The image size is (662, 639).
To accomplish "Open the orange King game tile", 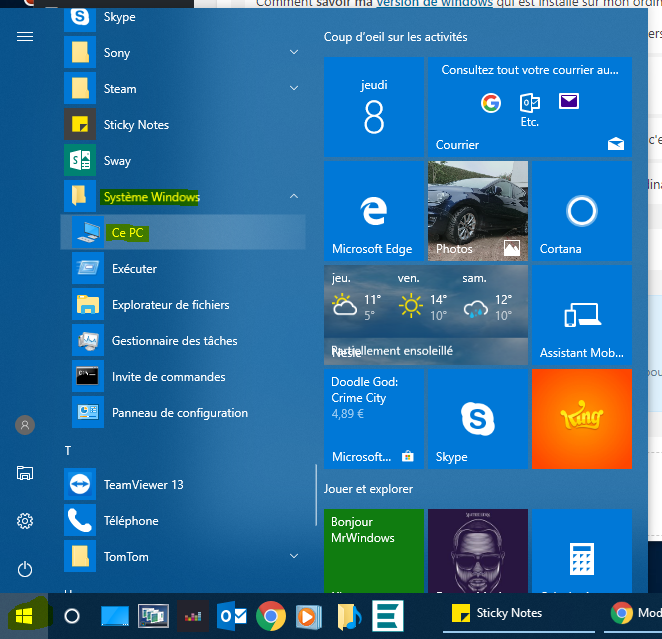I will click(582, 419).
